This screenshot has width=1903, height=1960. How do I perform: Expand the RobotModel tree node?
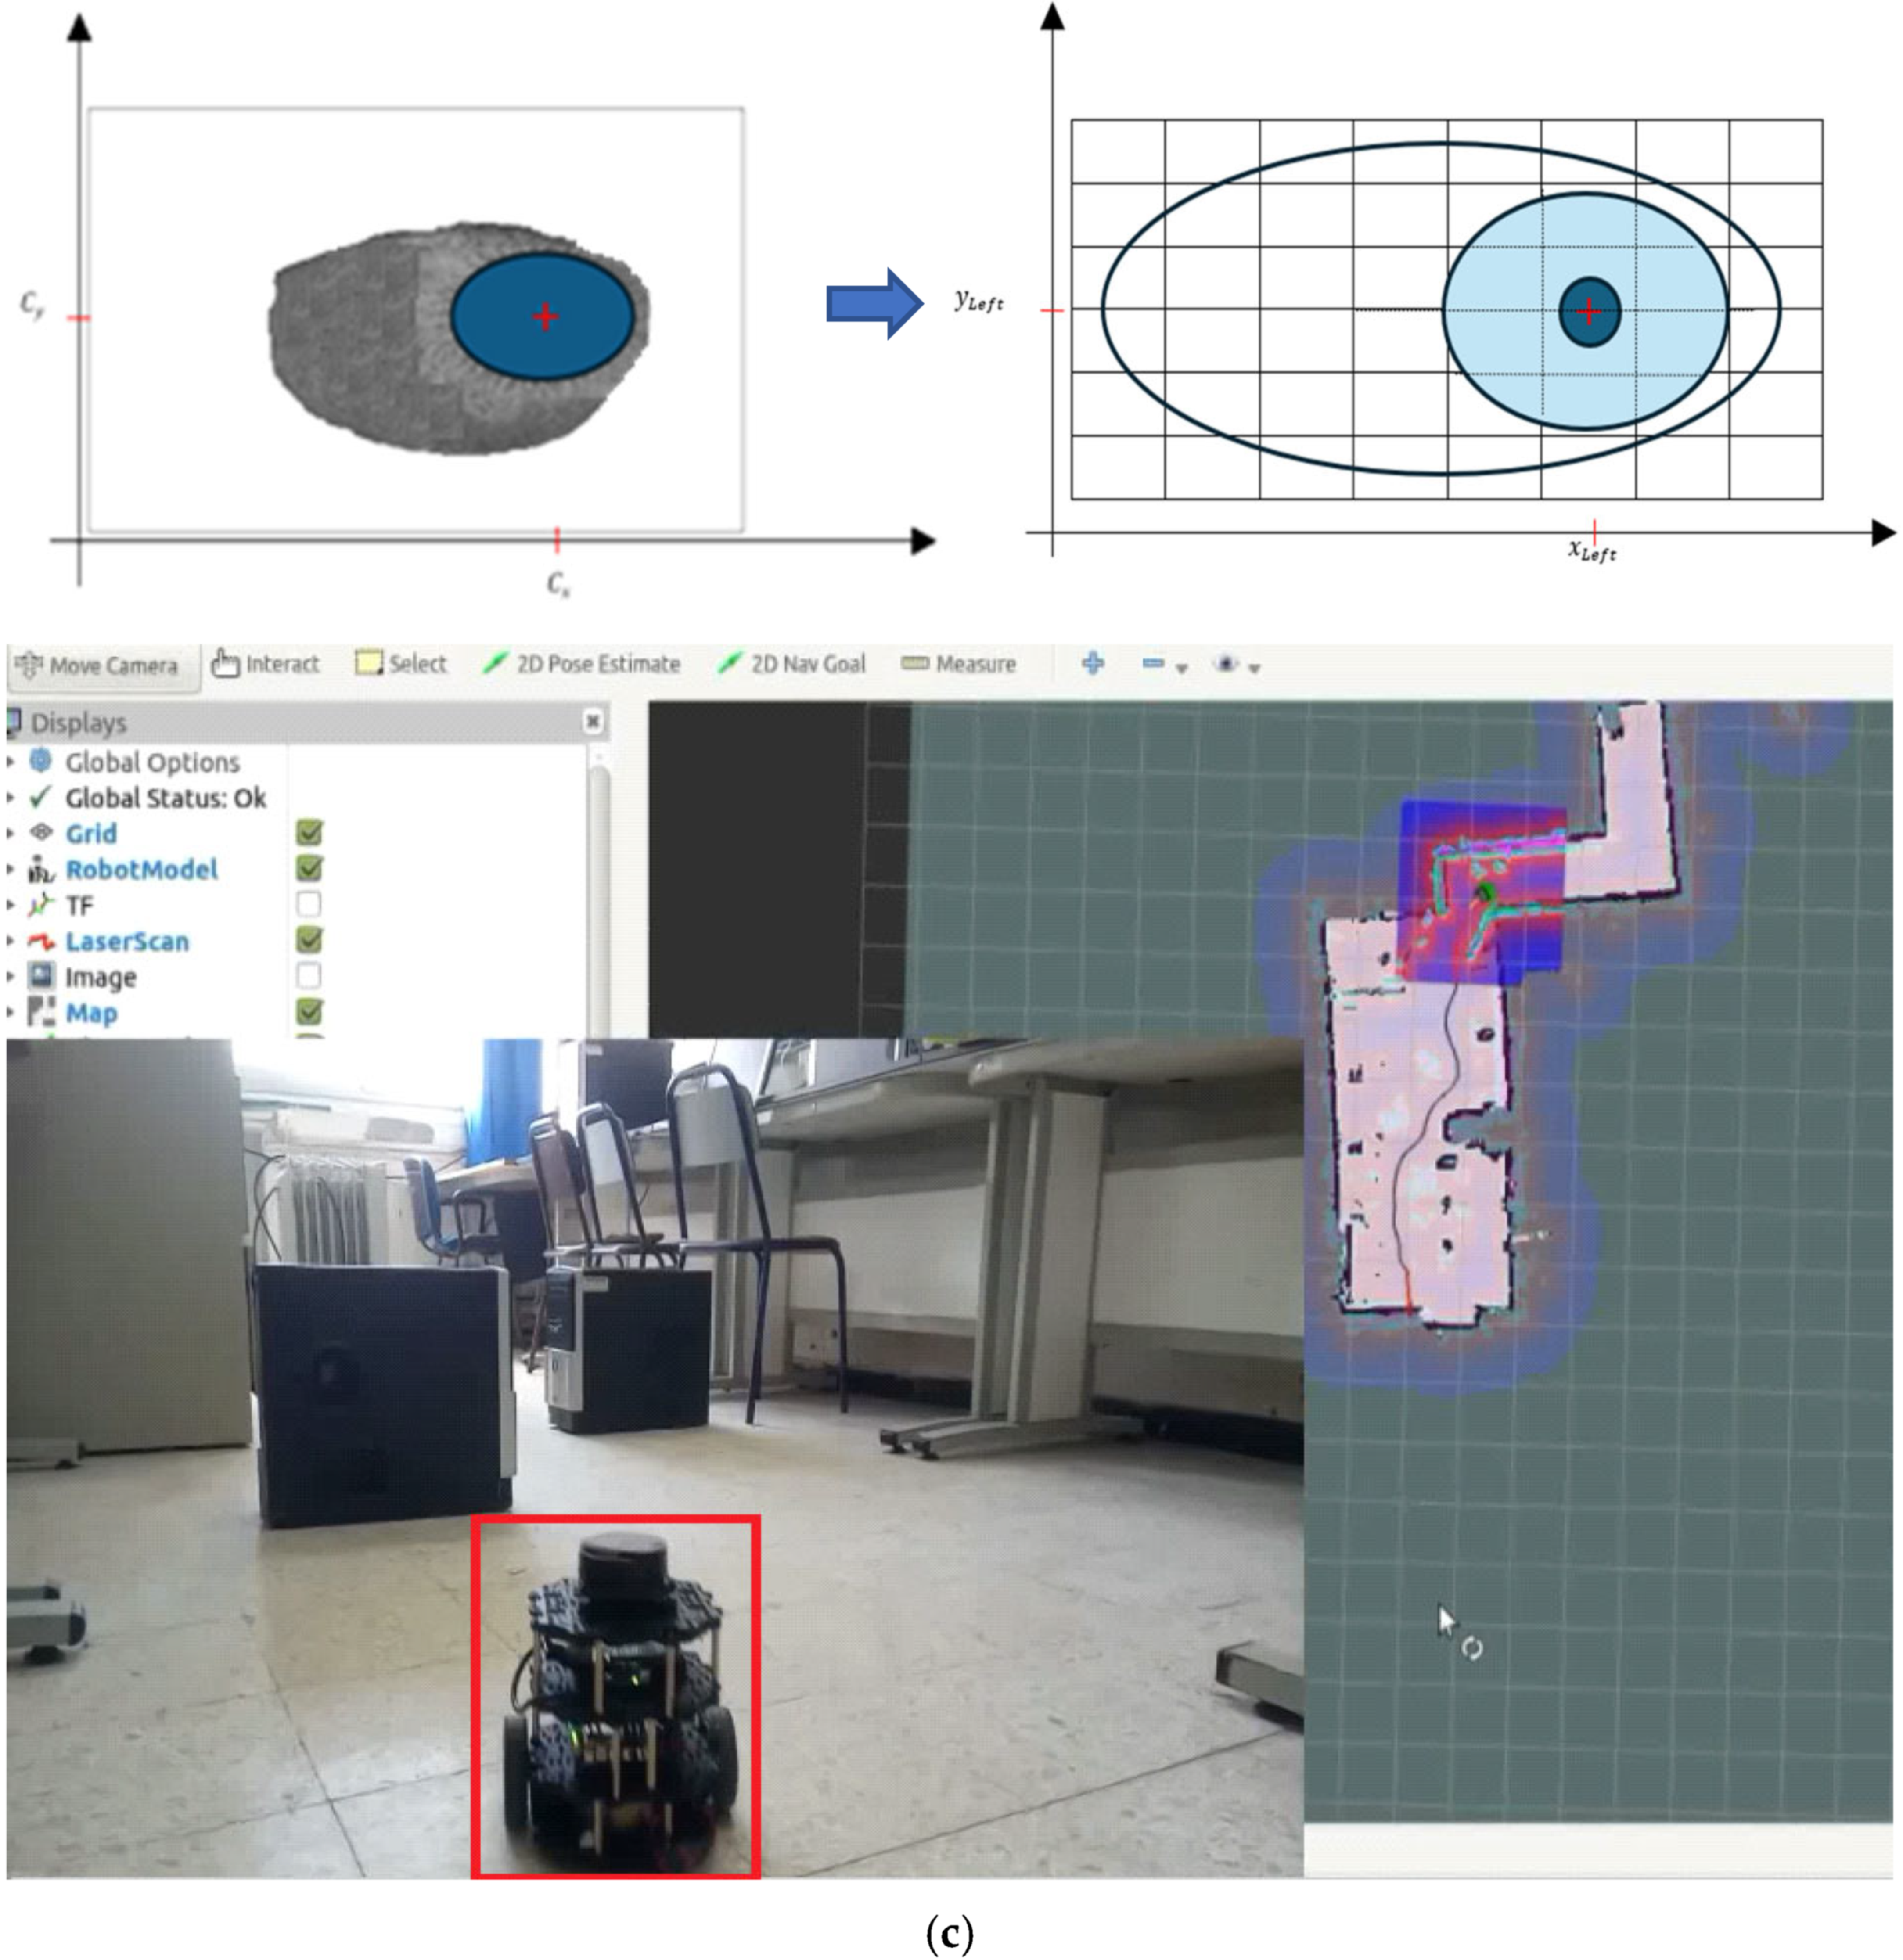[11, 869]
